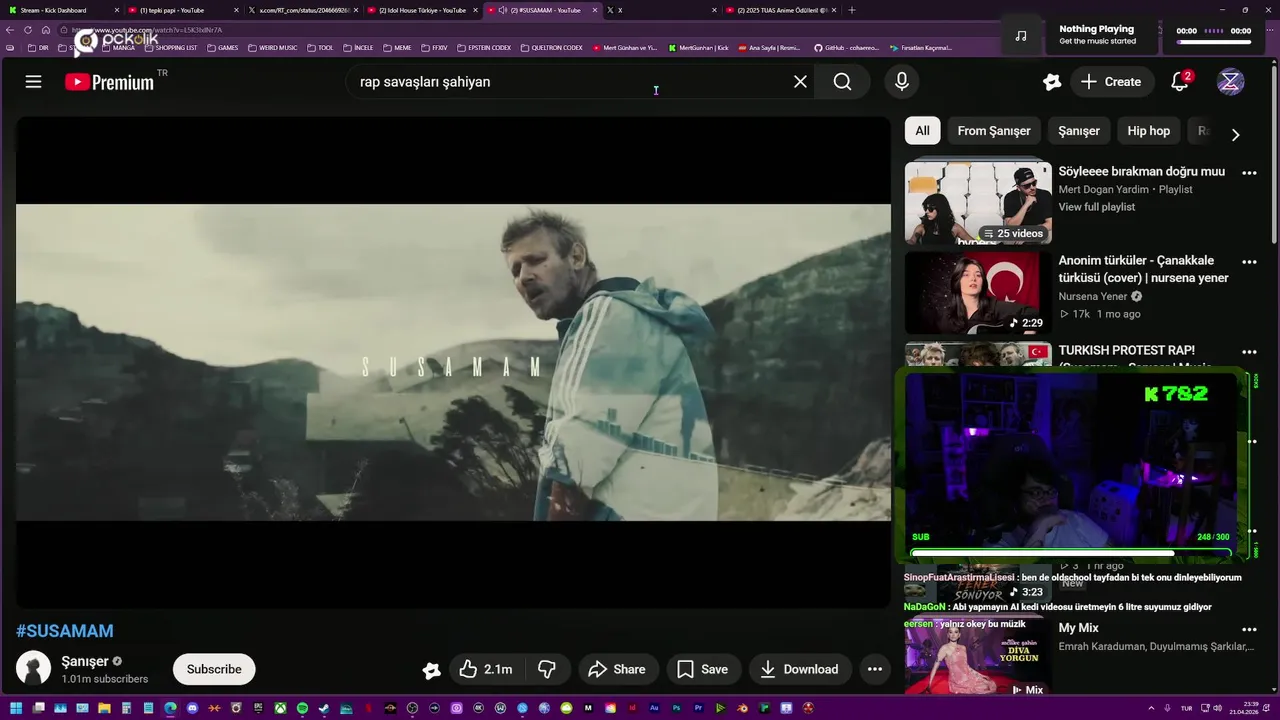Run the search with the magnifier button

click(x=842, y=82)
